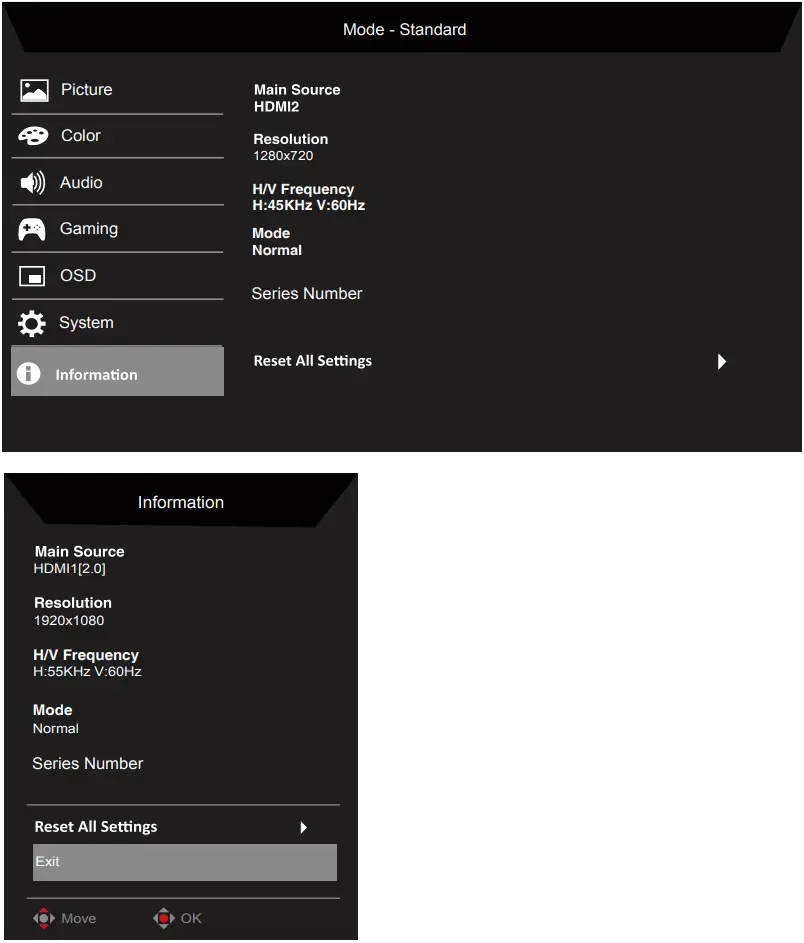Expand Reset All Settings arrow in main menu
This screenshot has height=943, width=804.
[722, 361]
